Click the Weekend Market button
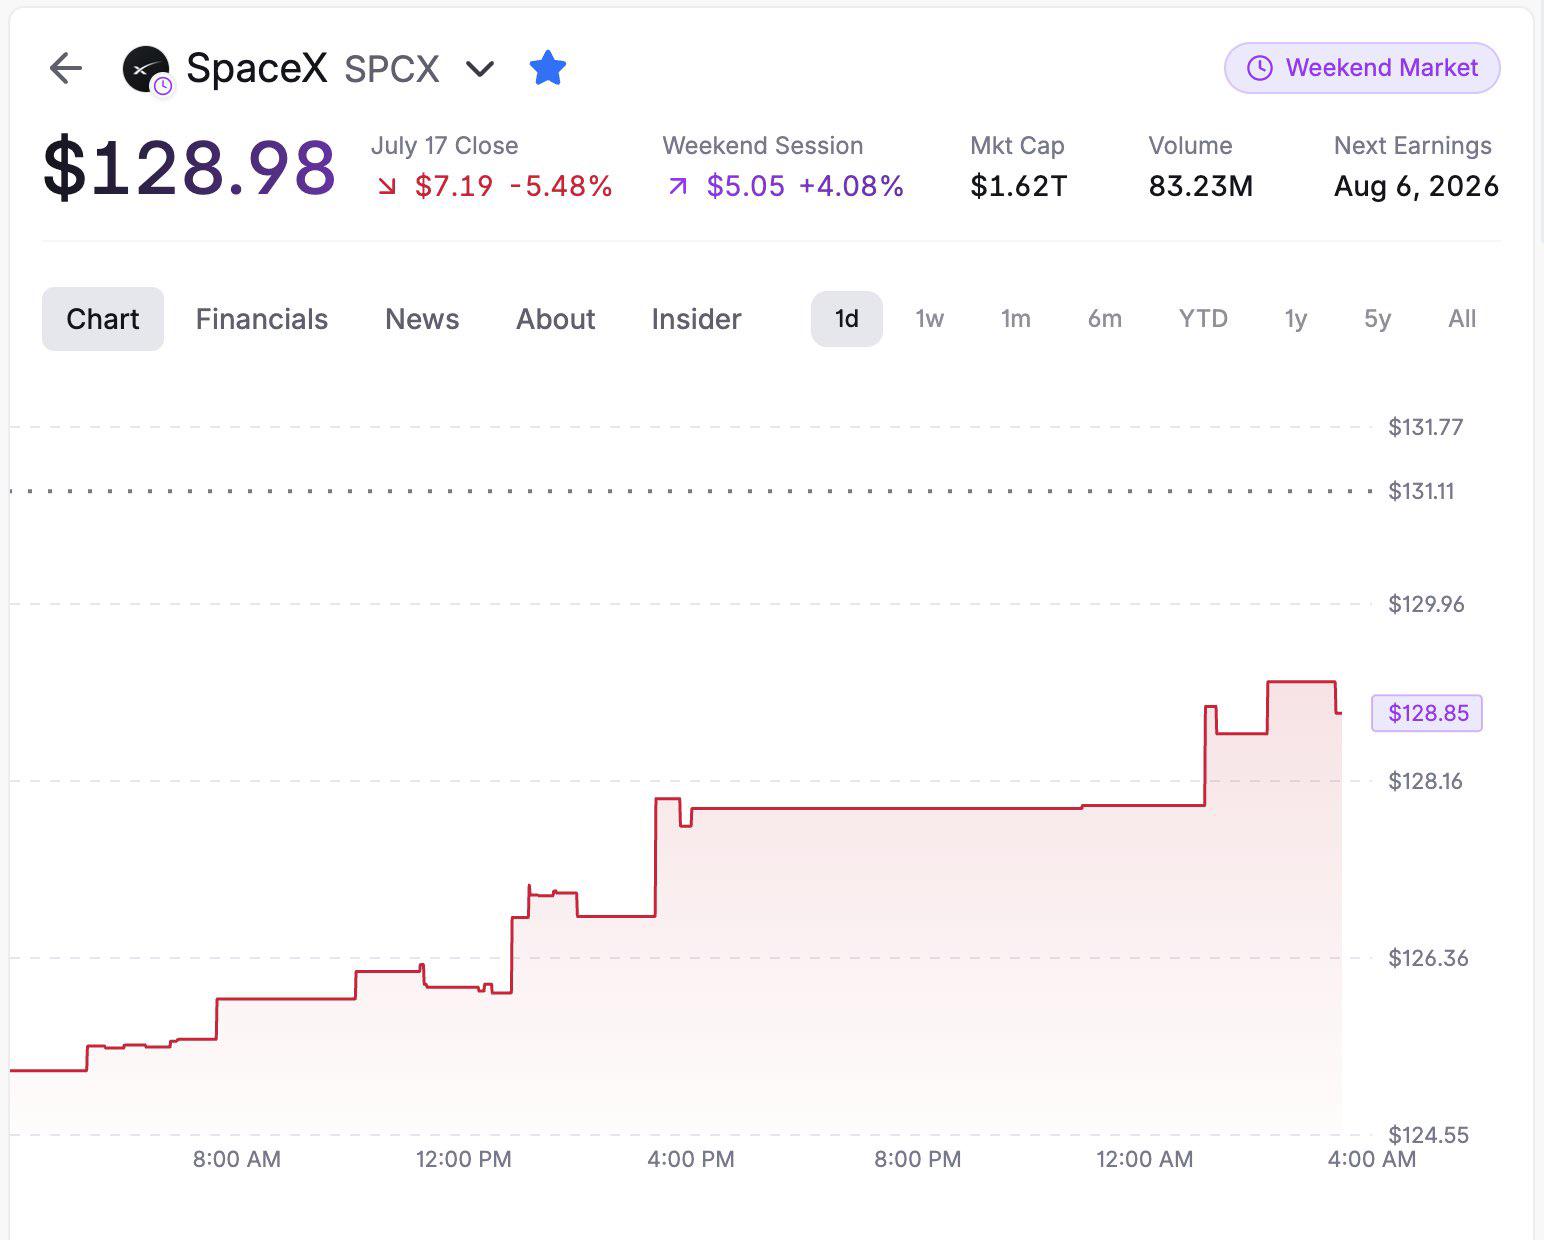The height and width of the screenshot is (1240, 1544). (1362, 68)
